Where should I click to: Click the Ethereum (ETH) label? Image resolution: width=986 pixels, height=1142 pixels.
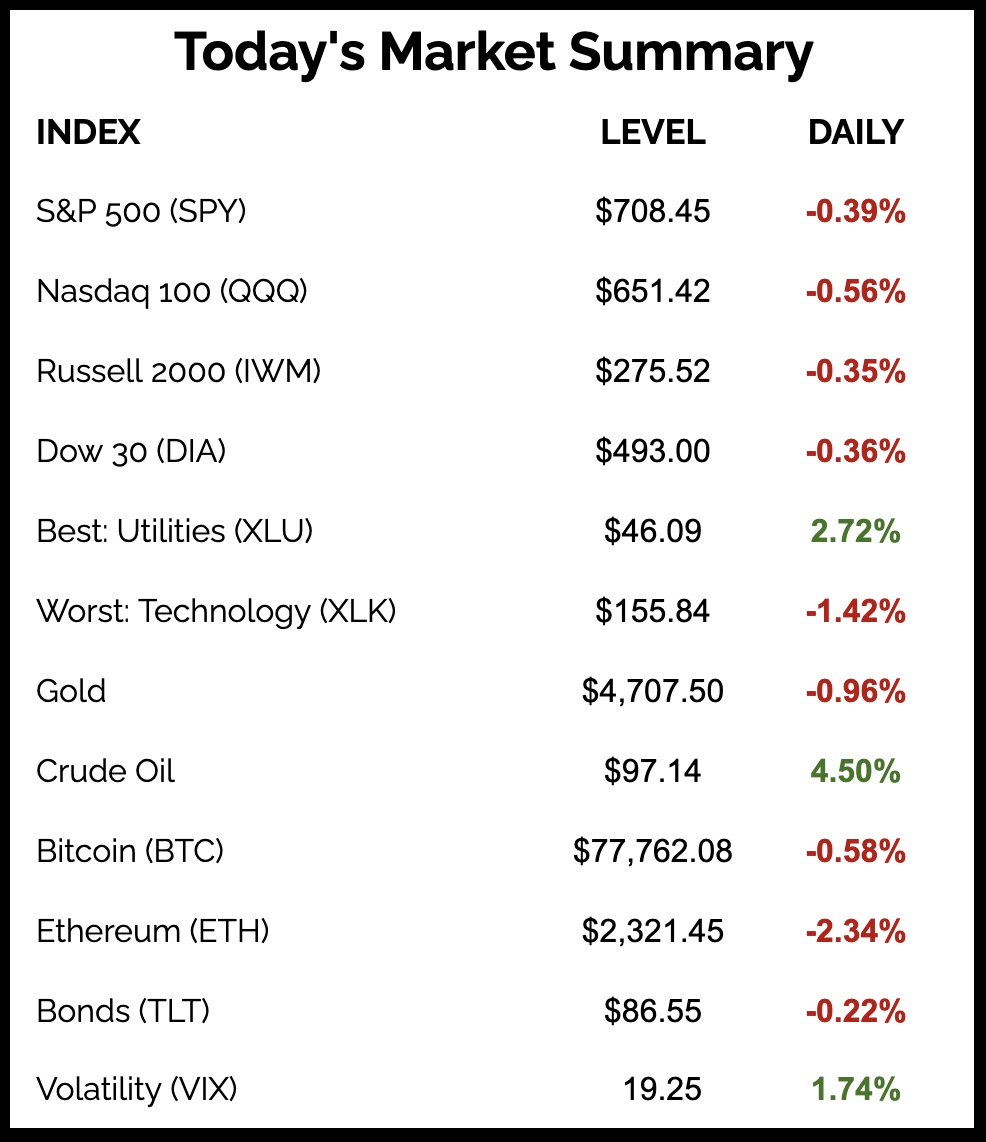153,931
